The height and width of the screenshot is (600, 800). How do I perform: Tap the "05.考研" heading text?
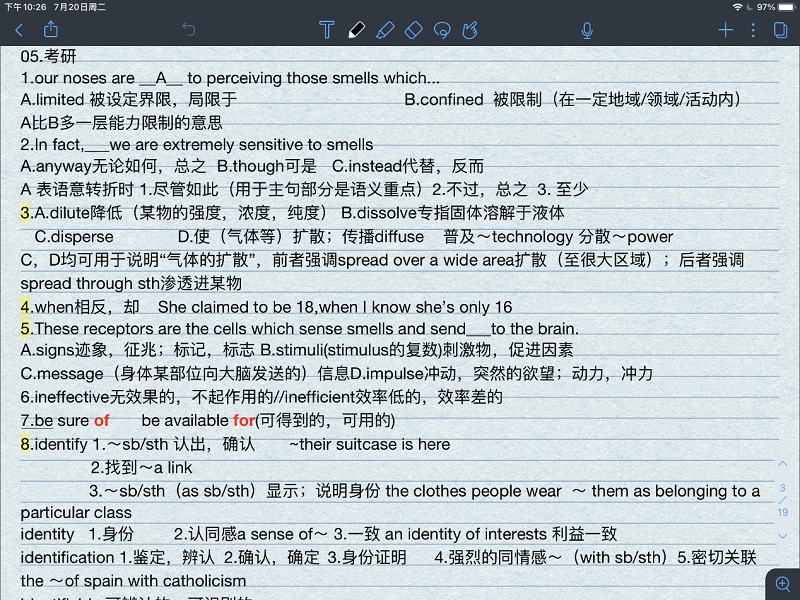point(49,55)
